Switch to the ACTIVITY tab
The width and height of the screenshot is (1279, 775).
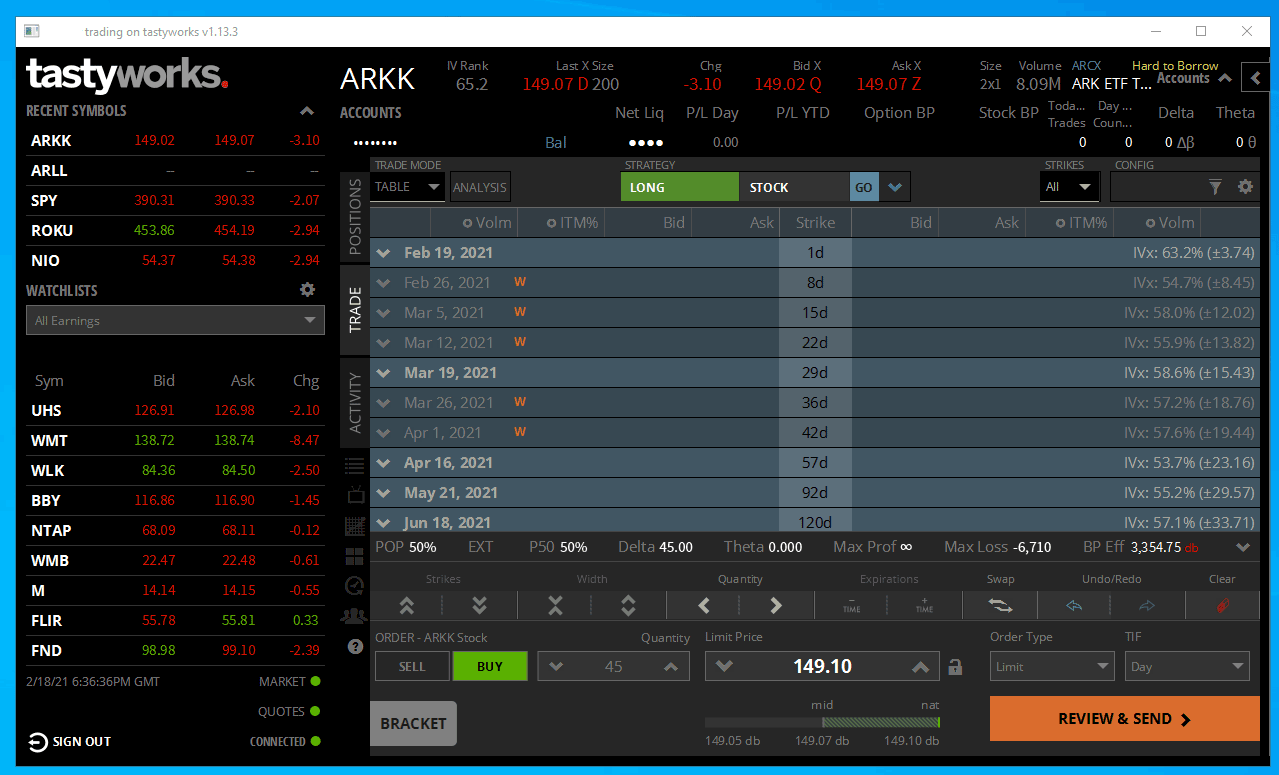[354, 402]
